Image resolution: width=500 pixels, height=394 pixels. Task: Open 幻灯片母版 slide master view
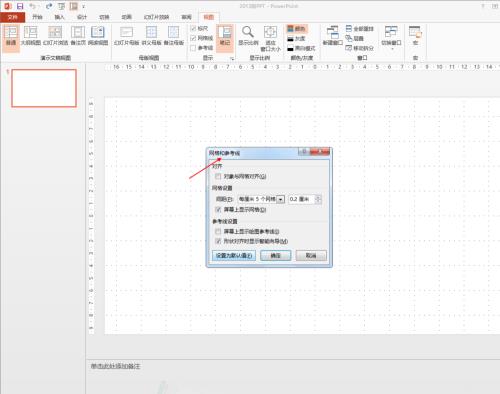point(126,36)
